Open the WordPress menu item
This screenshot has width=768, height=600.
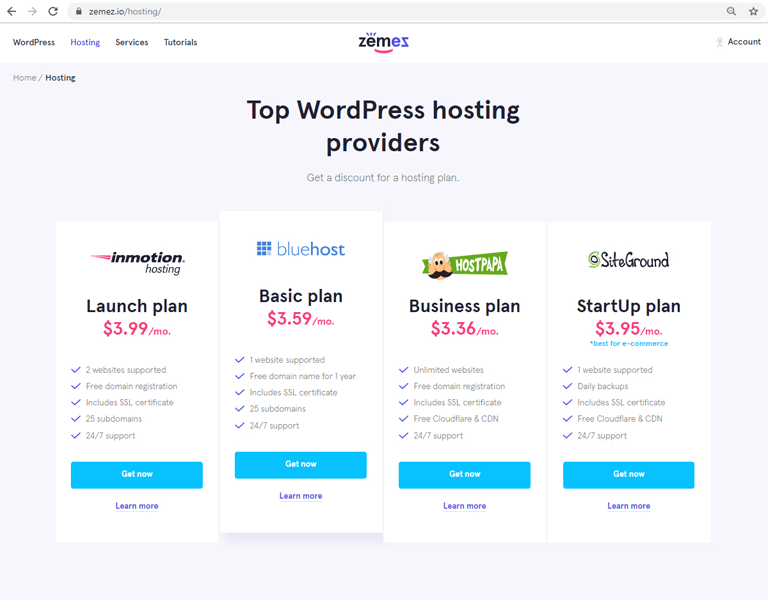(34, 42)
